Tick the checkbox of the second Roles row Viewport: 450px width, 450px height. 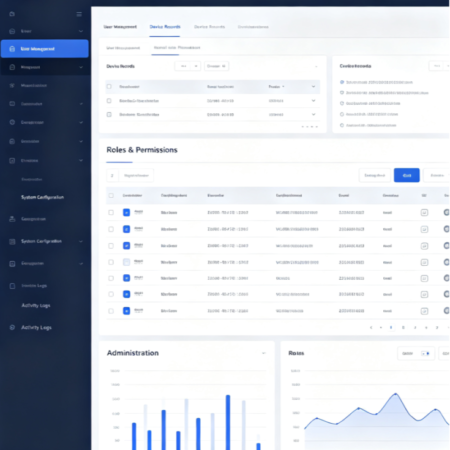pos(111,229)
